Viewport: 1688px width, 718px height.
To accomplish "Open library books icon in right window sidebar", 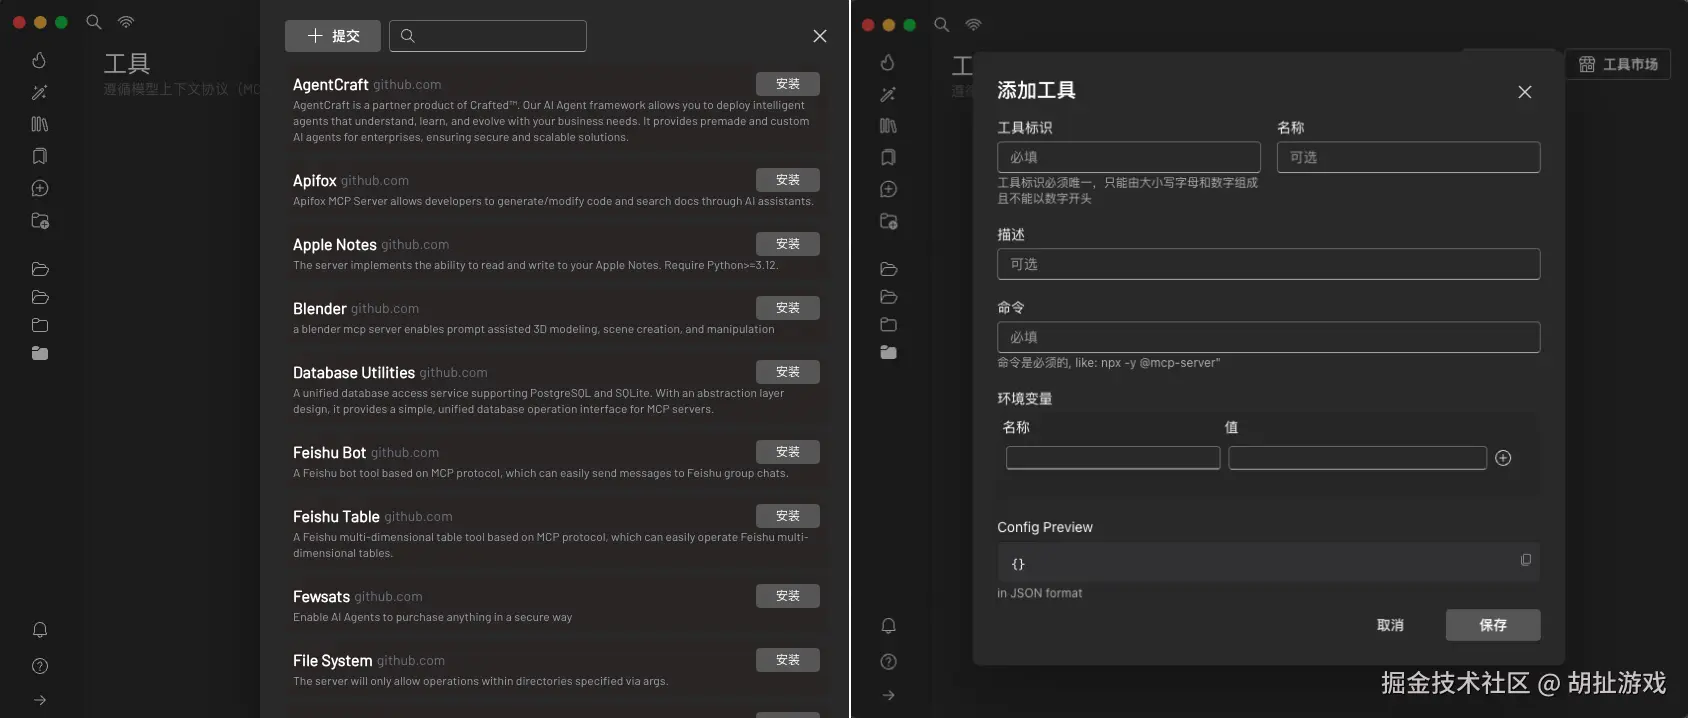I will 888,126.
